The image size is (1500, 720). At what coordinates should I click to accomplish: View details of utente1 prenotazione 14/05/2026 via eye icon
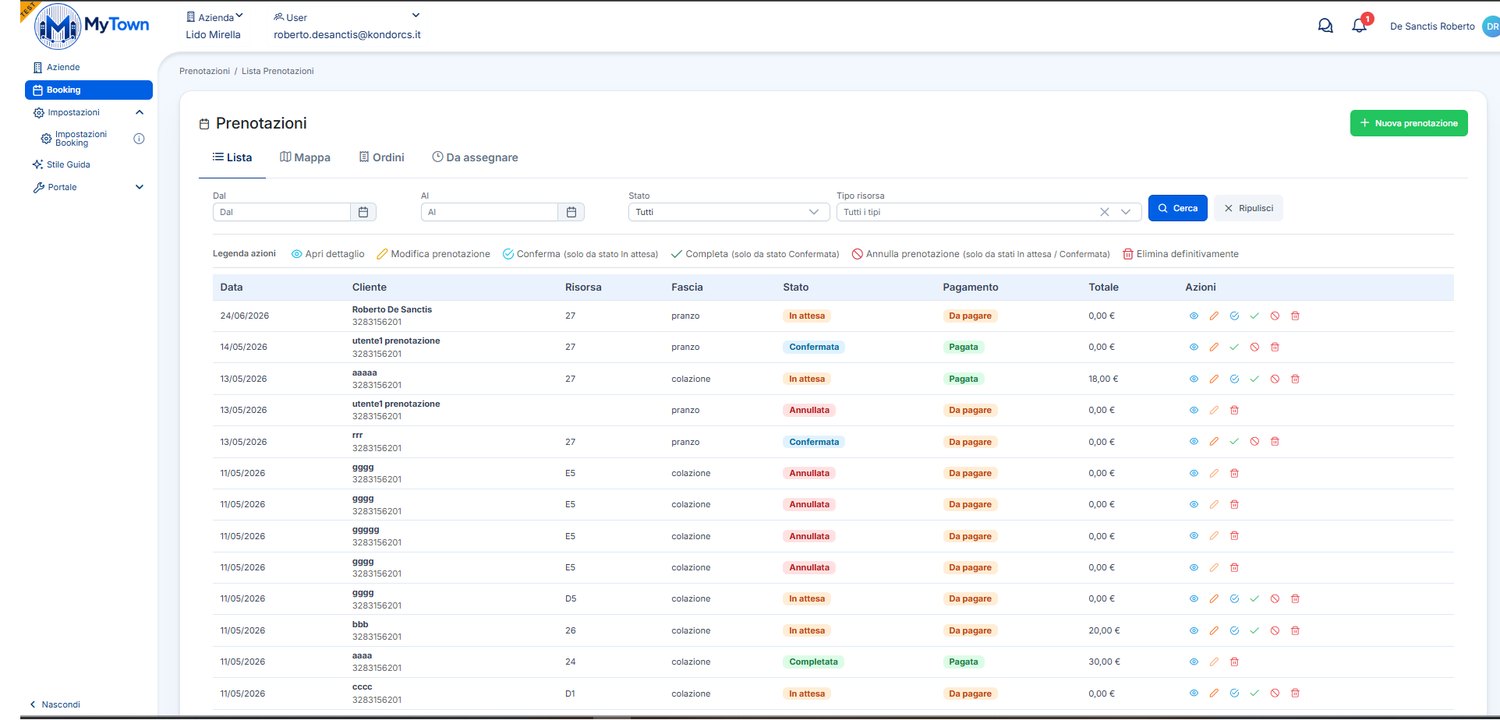pos(1193,347)
